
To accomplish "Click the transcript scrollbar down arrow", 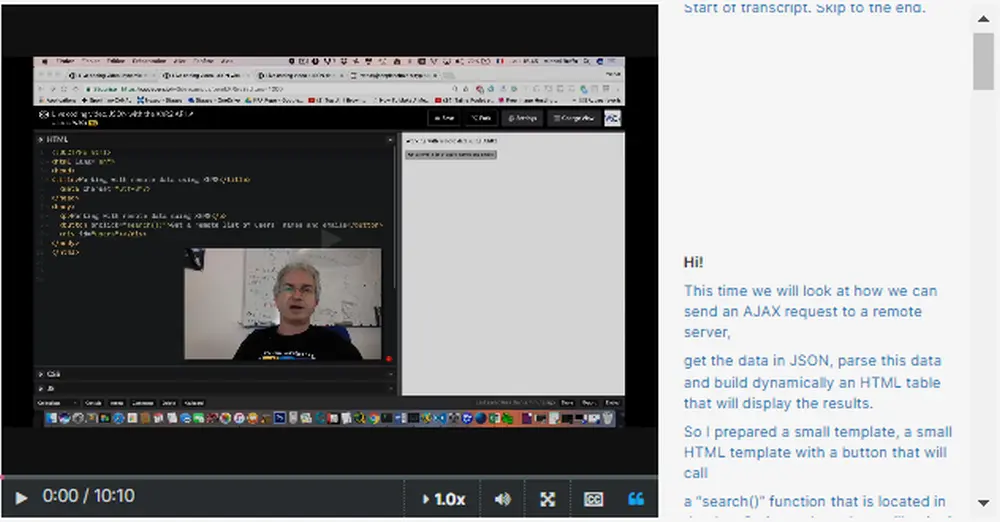I will point(983,503).
